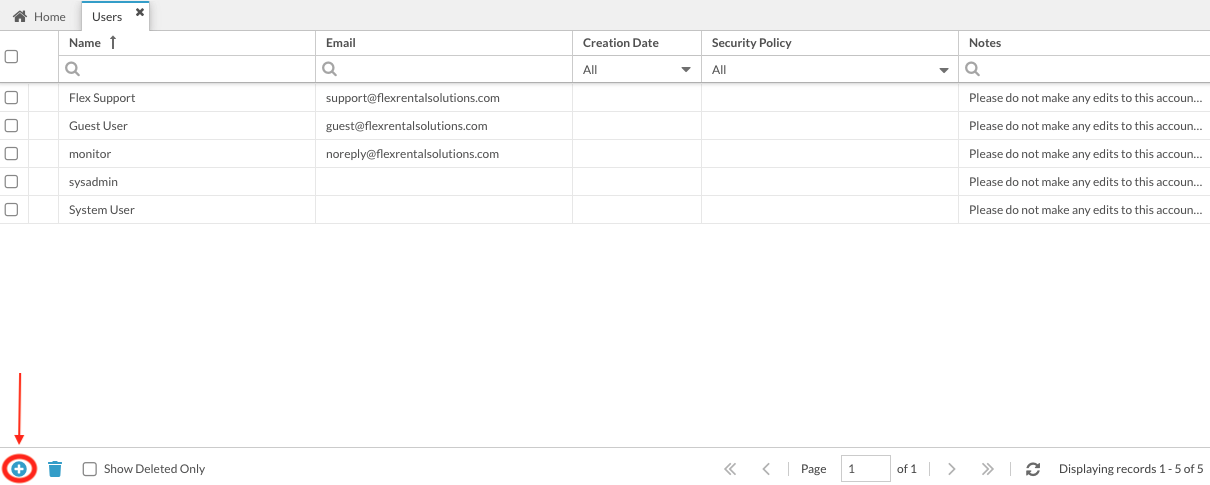1210x485 pixels.
Task: Click noreply@flexrentalsolutions.com email cell
Action: [x=444, y=154]
